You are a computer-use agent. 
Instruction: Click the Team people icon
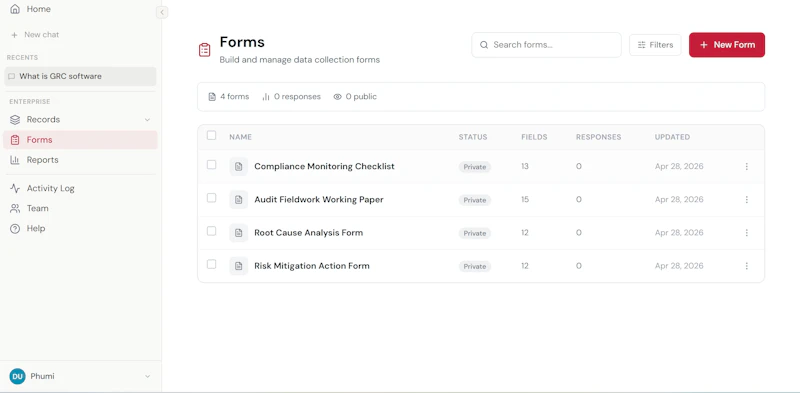(x=15, y=208)
